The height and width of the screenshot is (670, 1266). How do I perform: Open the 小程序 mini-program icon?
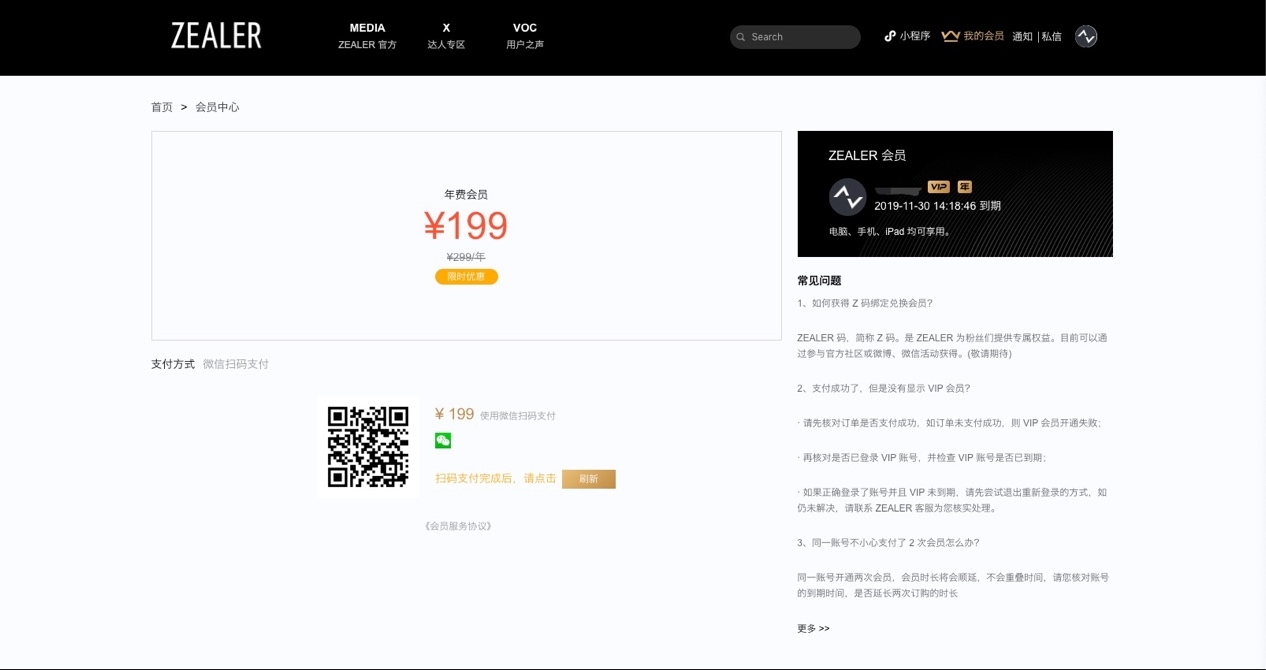889,35
